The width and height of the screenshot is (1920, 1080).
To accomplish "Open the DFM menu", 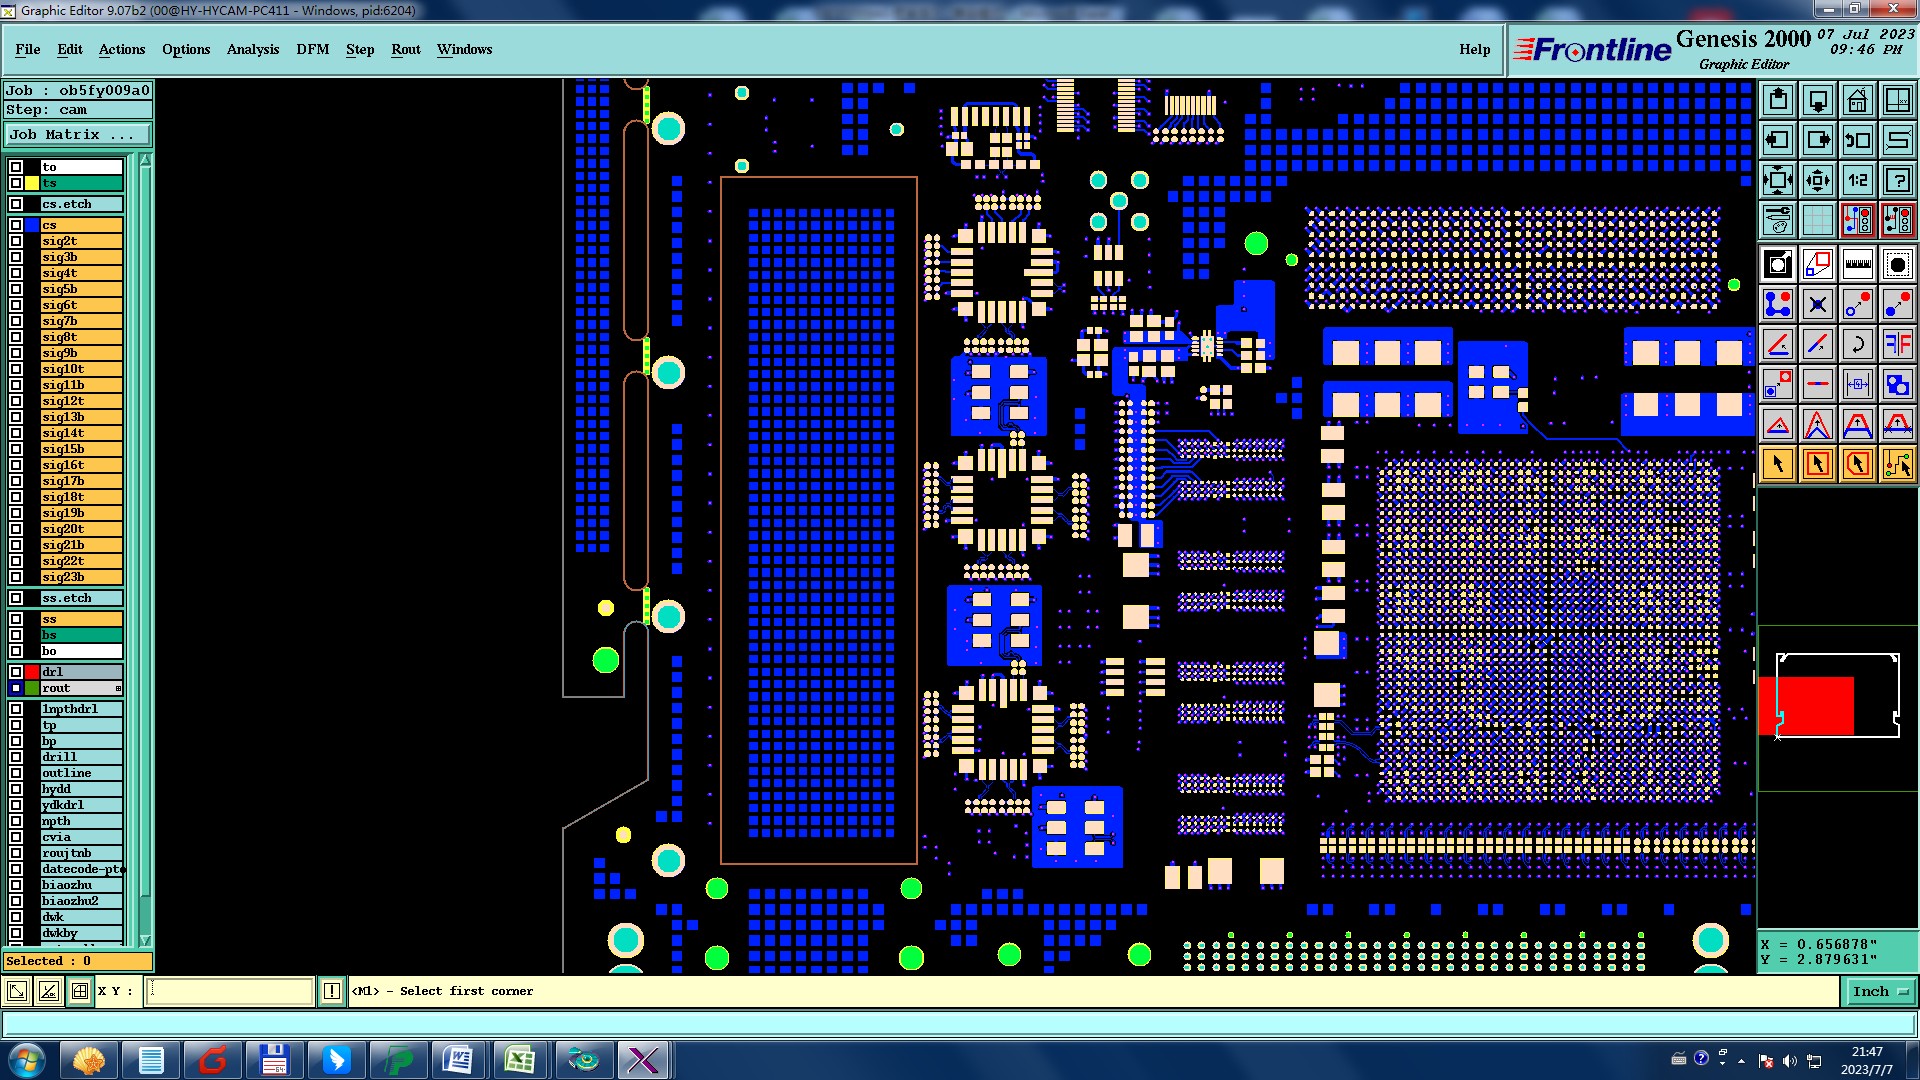I will point(312,49).
